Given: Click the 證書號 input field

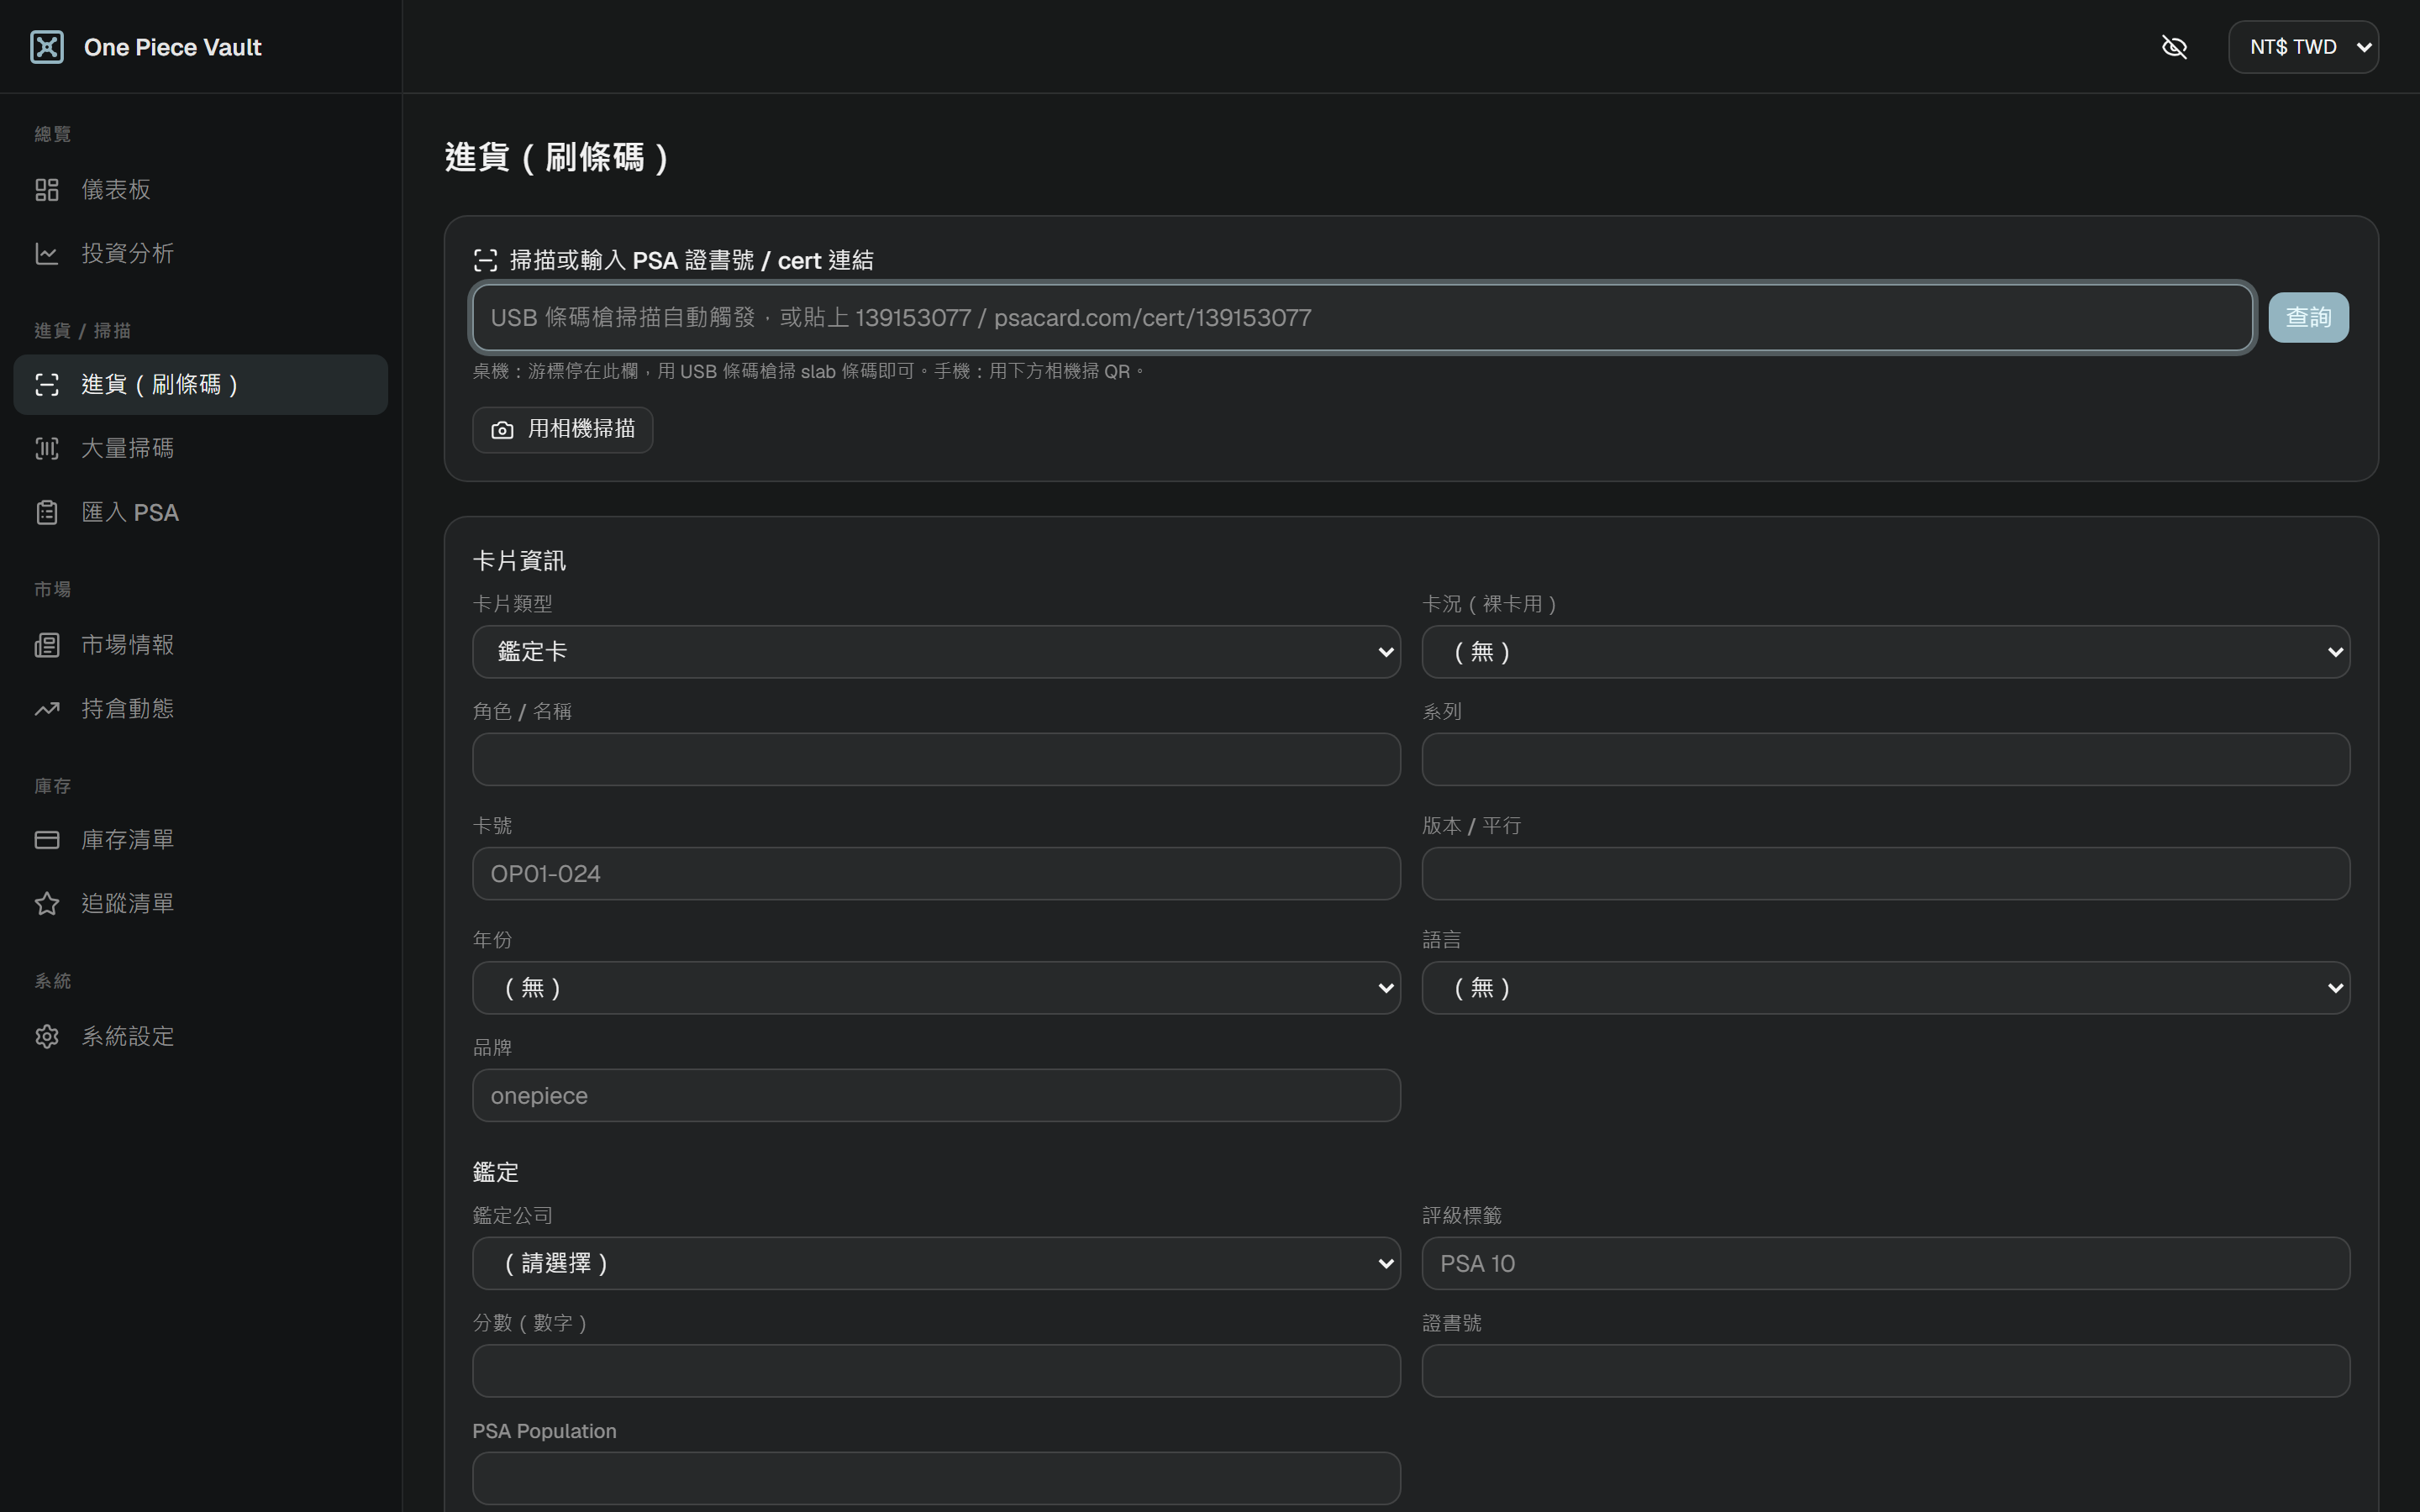Looking at the screenshot, I should pyautogui.click(x=1886, y=1371).
